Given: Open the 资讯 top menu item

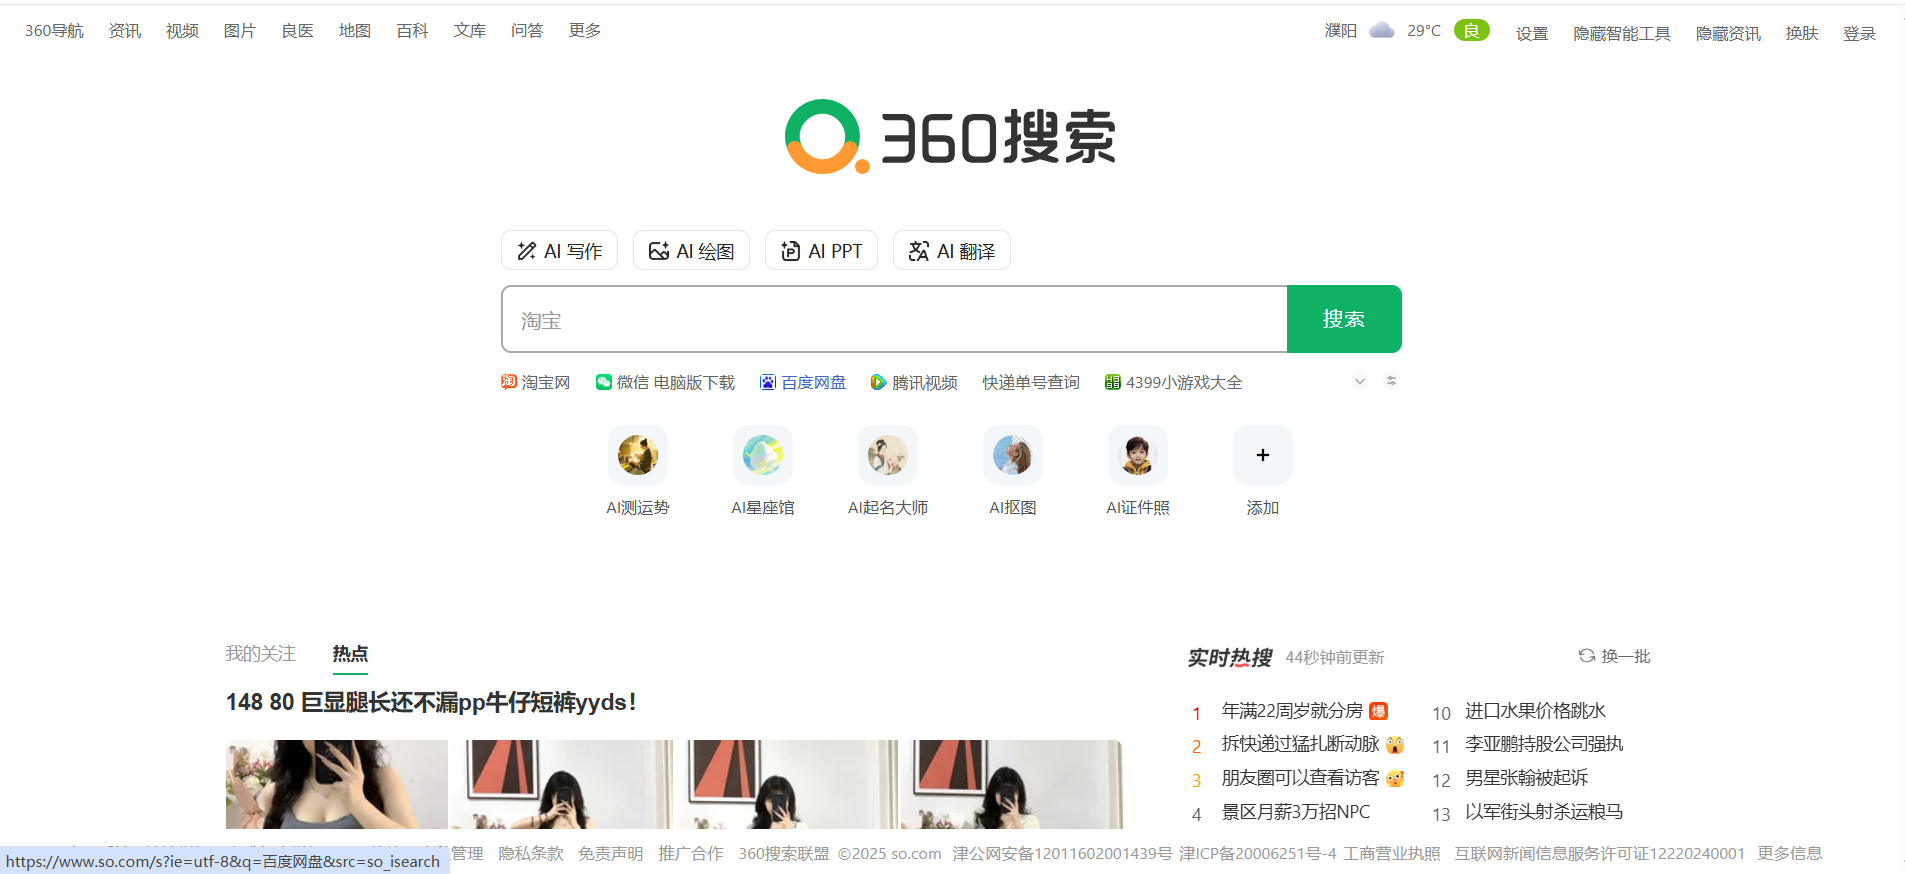Looking at the screenshot, I should pos(125,31).
